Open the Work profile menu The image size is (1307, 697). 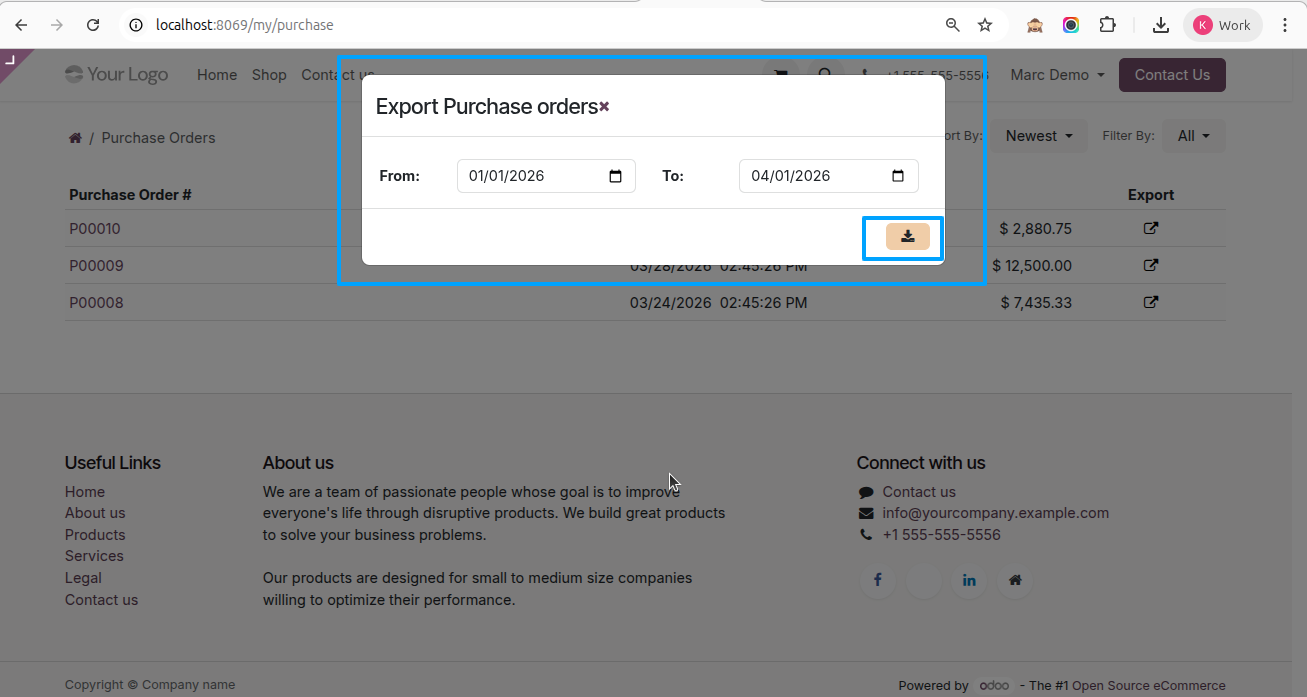click(x=1222, y=25)
